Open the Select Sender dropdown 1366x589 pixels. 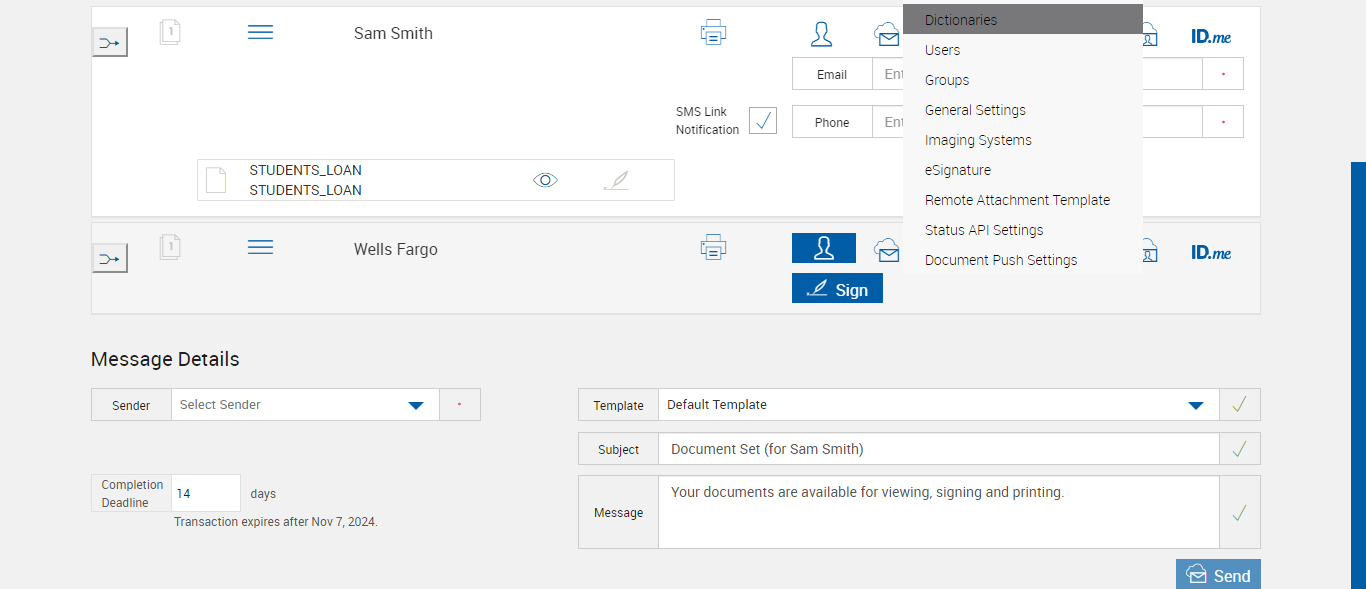(416, 405)
